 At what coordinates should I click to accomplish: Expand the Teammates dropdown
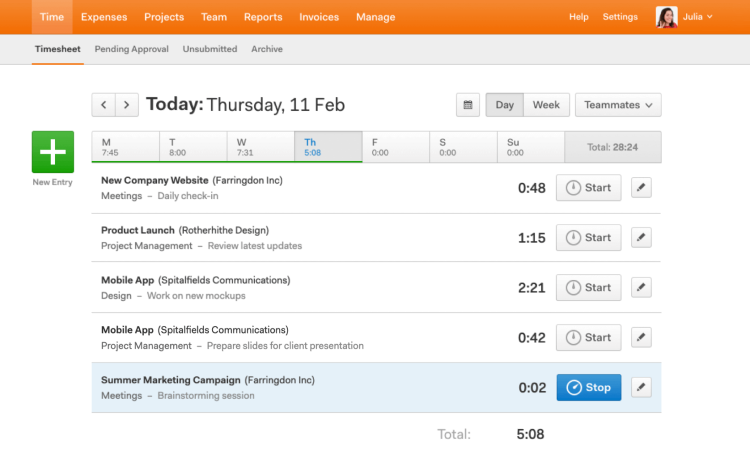[618, 105]
